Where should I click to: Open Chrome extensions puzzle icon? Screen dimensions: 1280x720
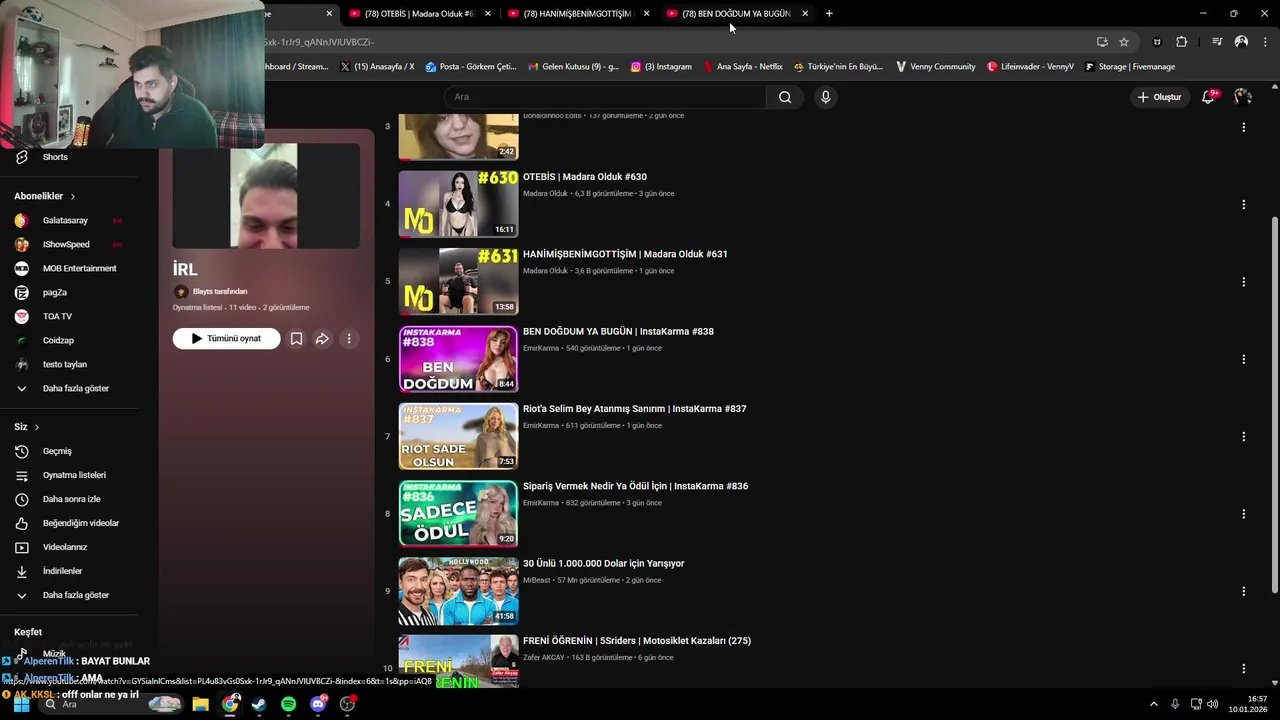coord(1182,42)
